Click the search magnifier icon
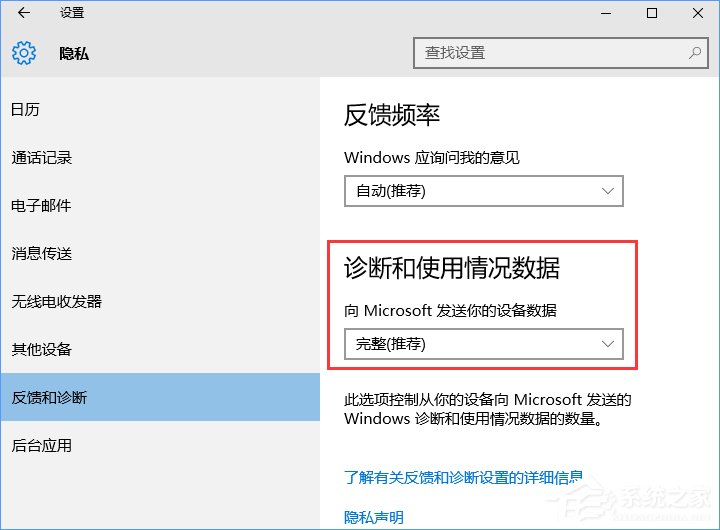720x530 pixels. [x=694, y=53]
